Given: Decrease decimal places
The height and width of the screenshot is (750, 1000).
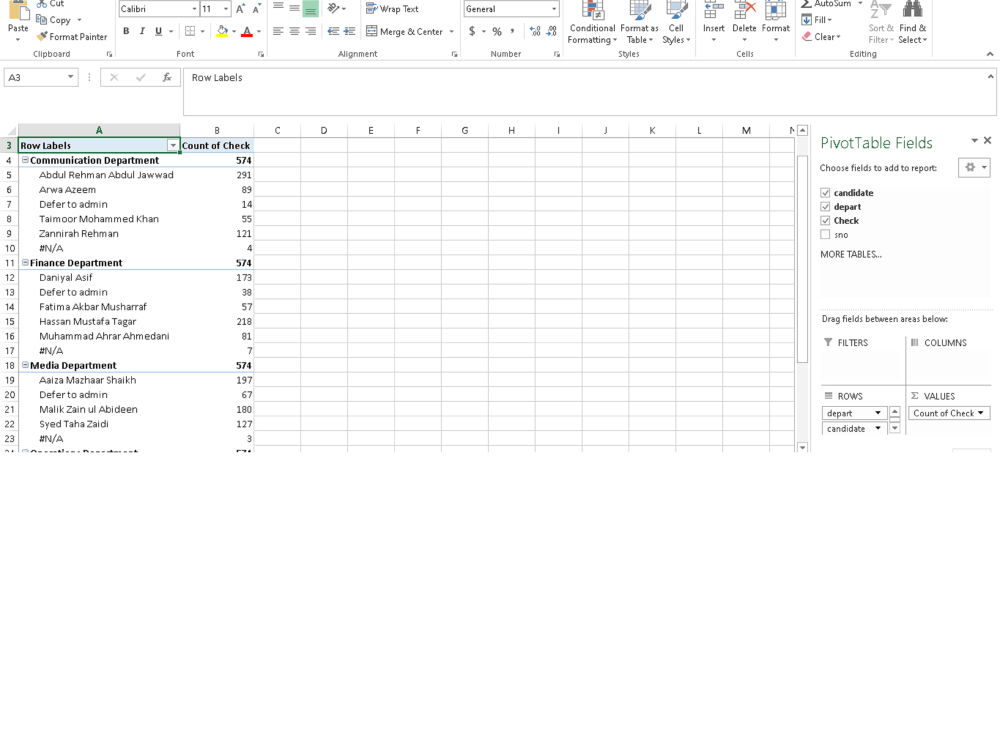Looking at the screenshot, I should tap(552, 31).
